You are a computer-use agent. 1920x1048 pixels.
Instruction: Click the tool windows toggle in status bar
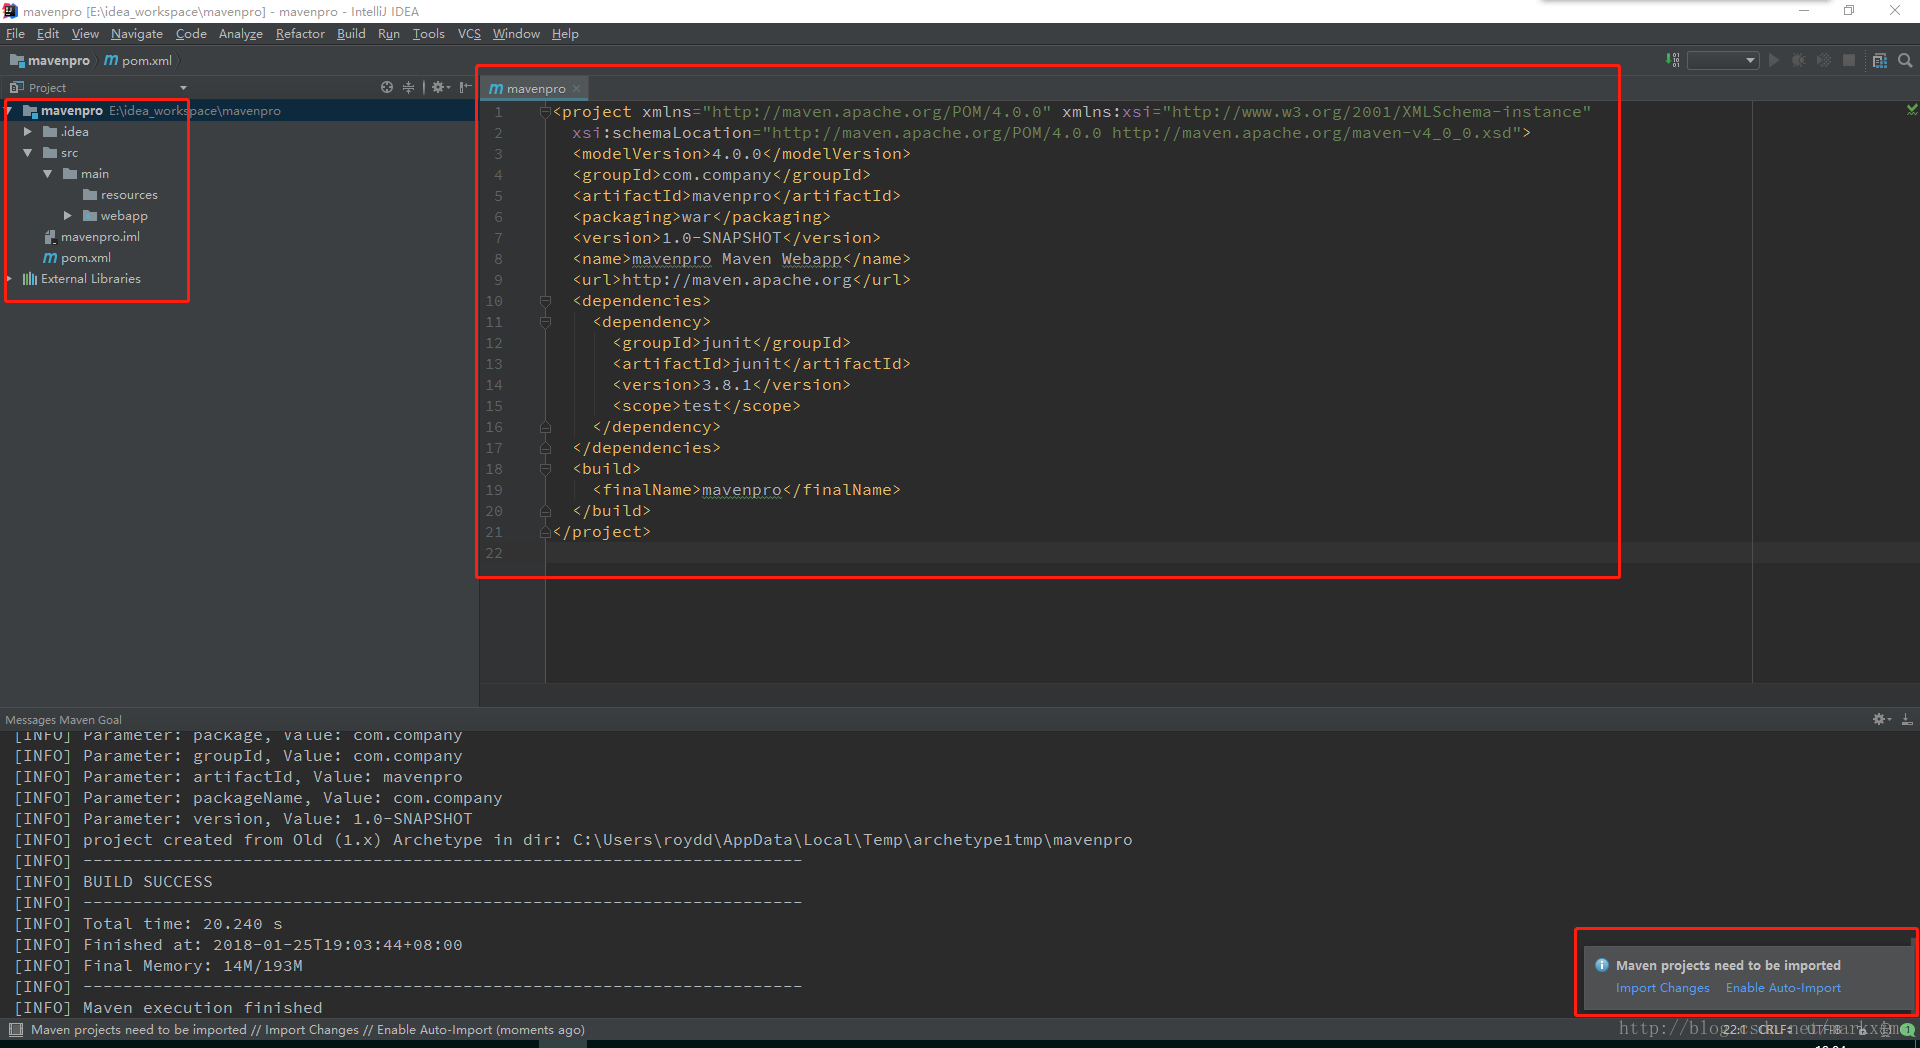15,1029
